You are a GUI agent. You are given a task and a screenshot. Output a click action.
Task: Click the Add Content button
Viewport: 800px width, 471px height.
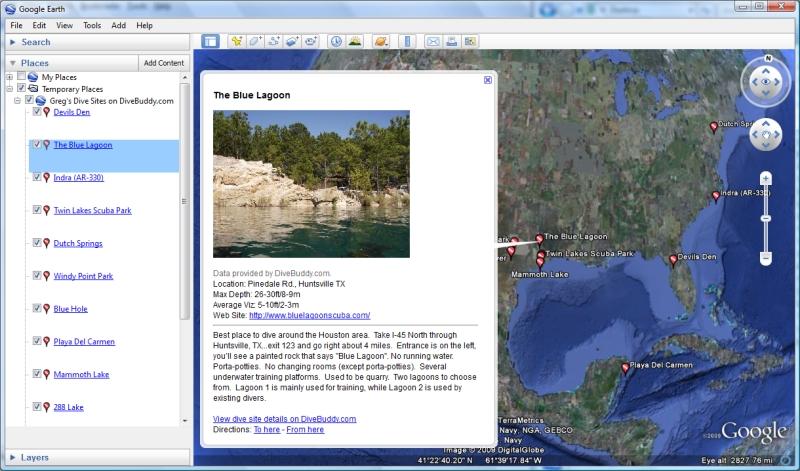pos(164,63)
